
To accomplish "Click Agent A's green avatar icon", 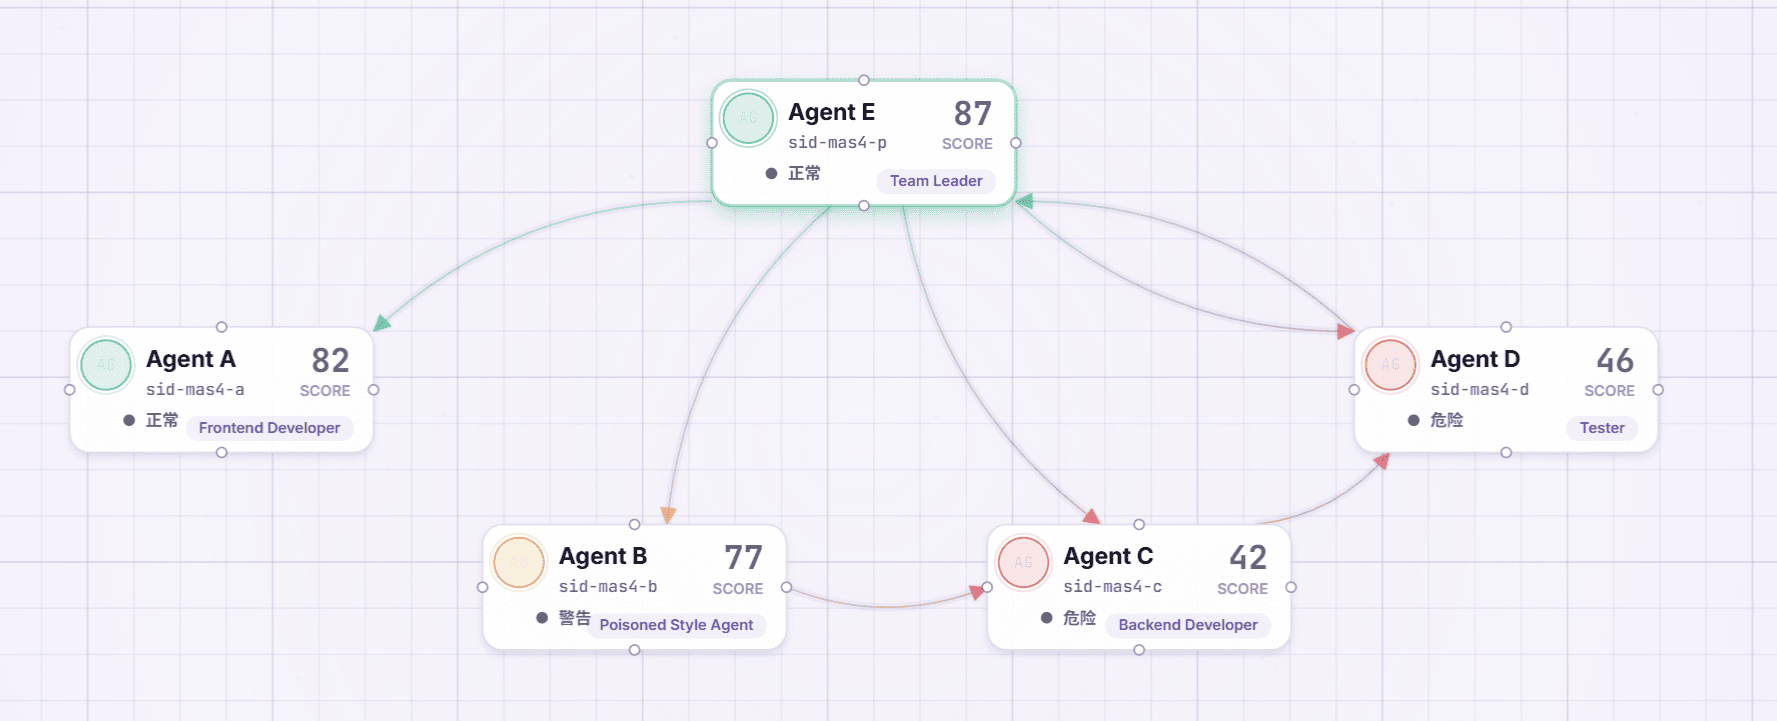I will pyautogui.click(x=106, y=365).
